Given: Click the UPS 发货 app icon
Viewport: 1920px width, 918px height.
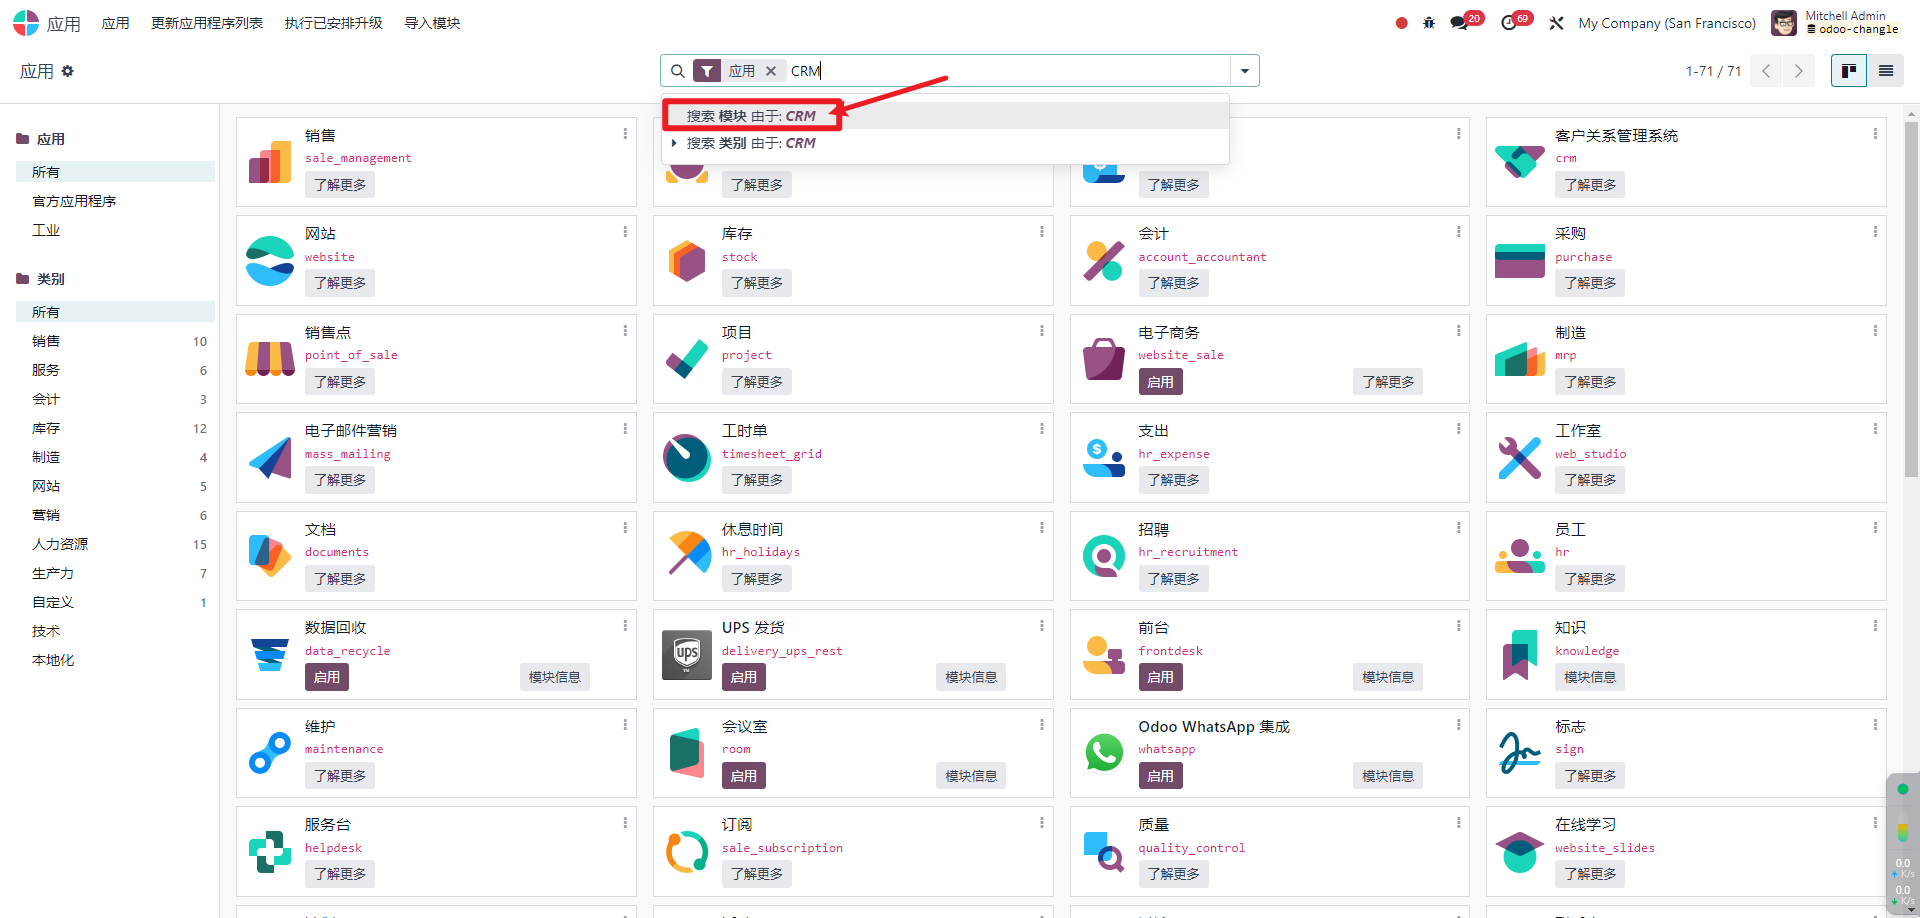Looking at the screenshot, I should [x=687, y=654].
